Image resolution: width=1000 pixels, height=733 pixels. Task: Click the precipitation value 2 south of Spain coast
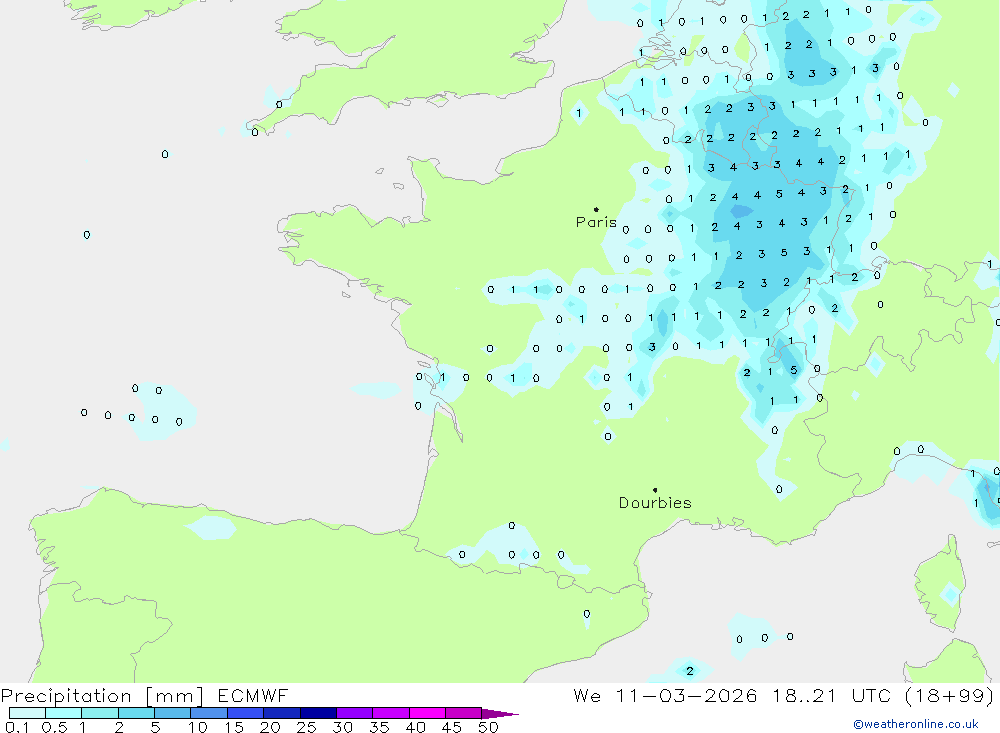coord(689,671)
